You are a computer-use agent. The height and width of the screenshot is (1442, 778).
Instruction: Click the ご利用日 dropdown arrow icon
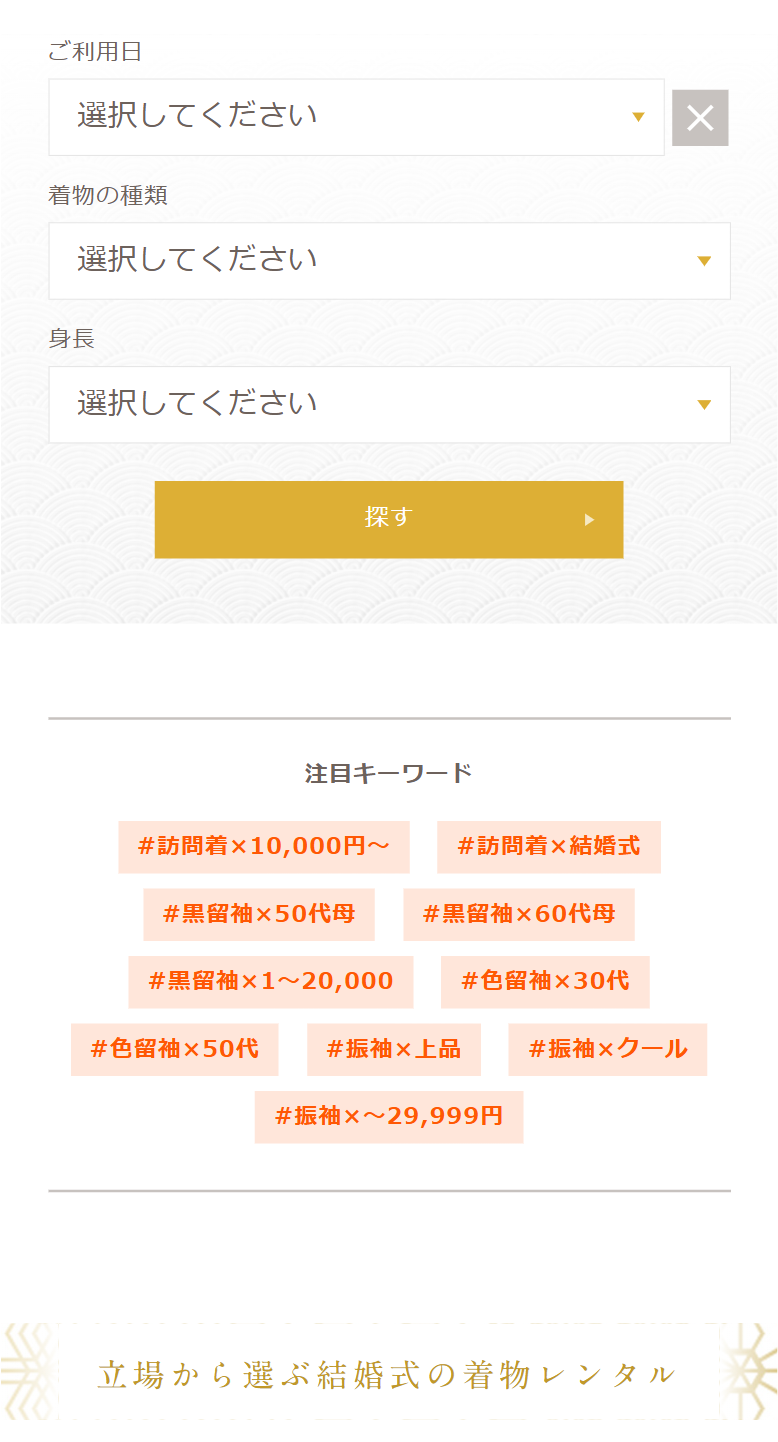638,118
